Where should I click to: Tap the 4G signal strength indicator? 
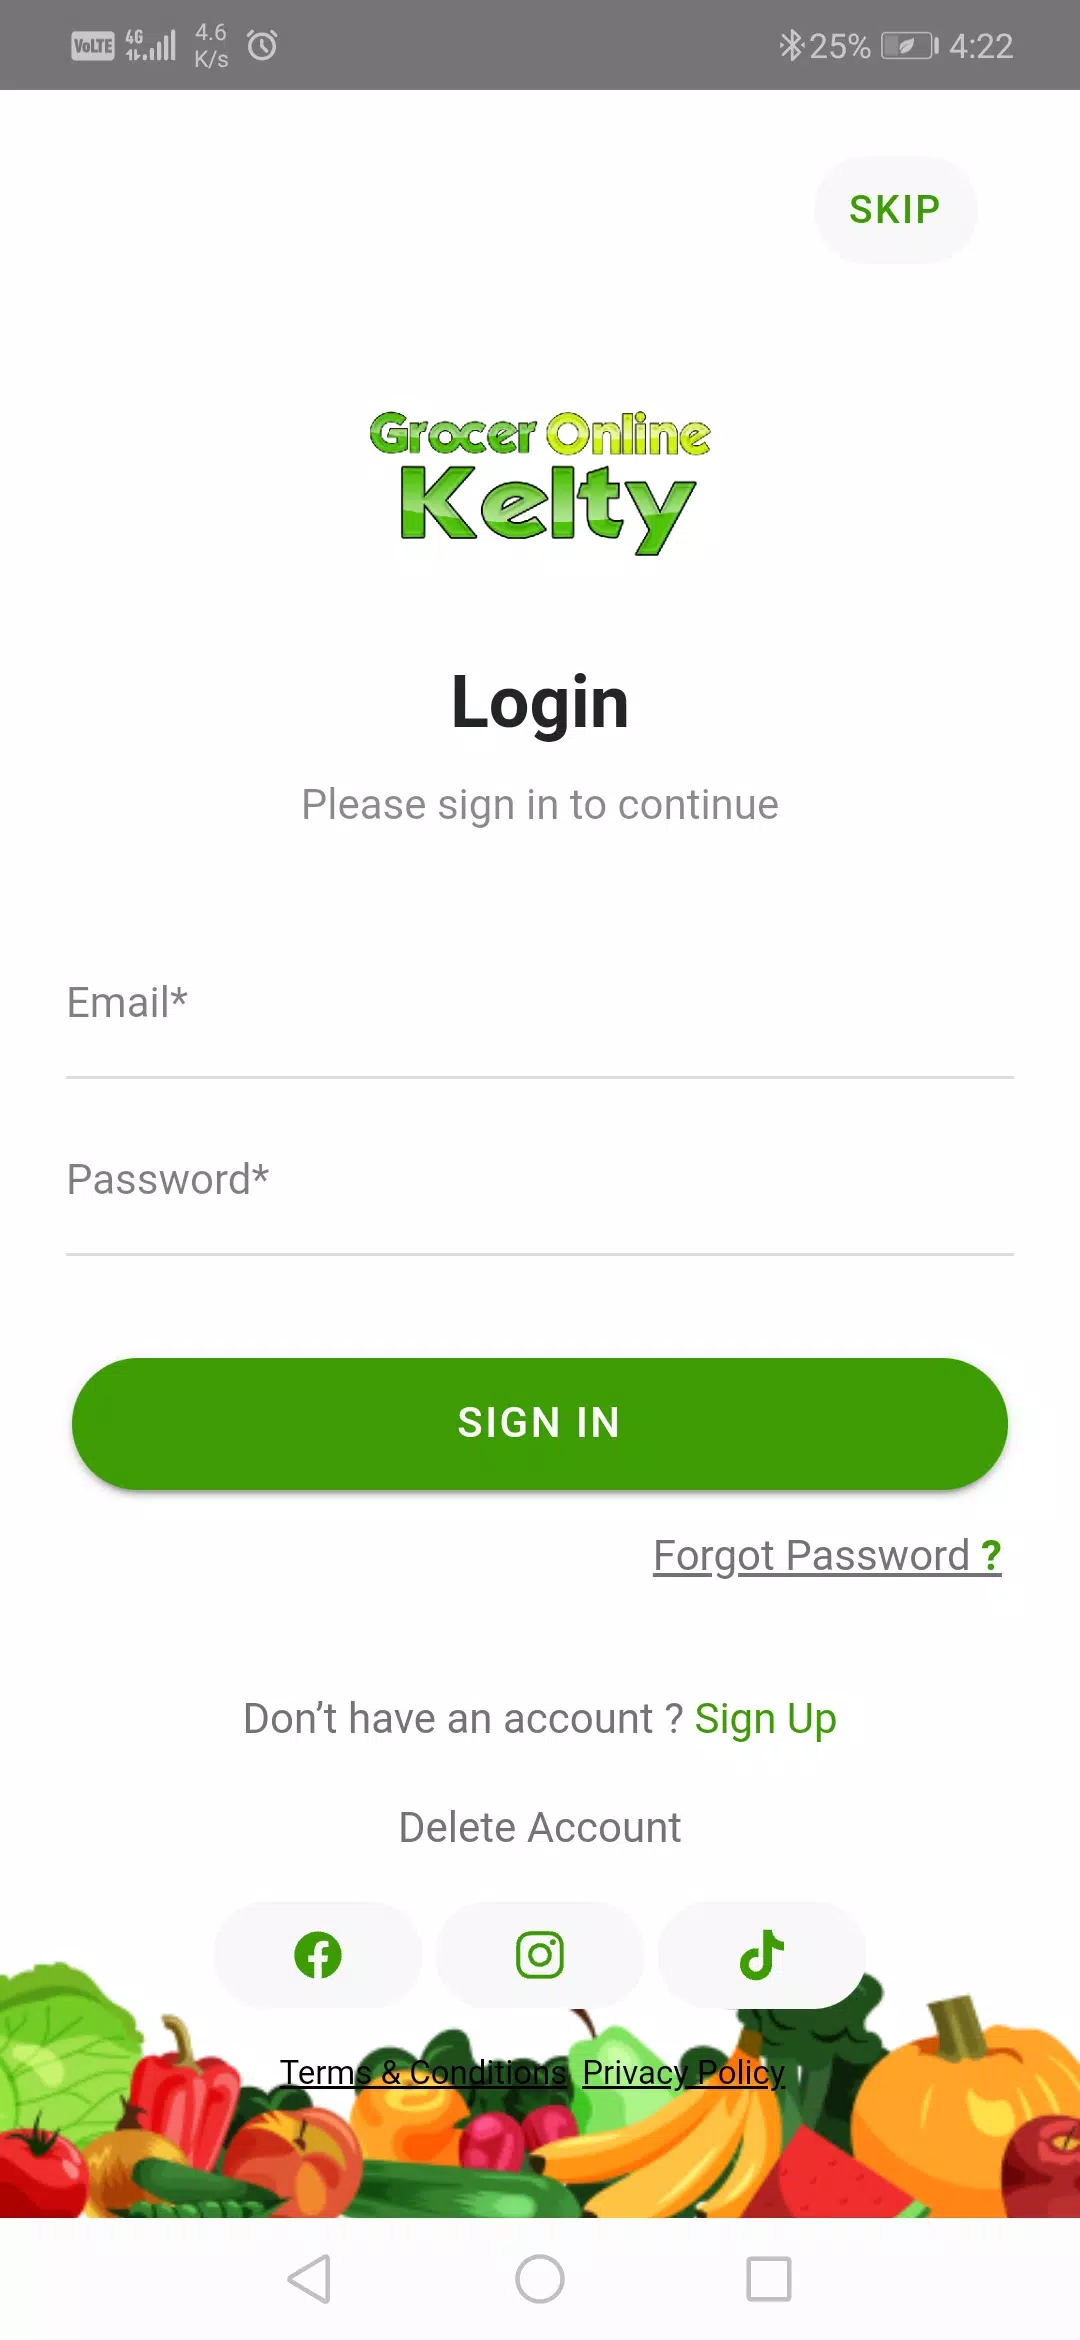pos(150,45)
